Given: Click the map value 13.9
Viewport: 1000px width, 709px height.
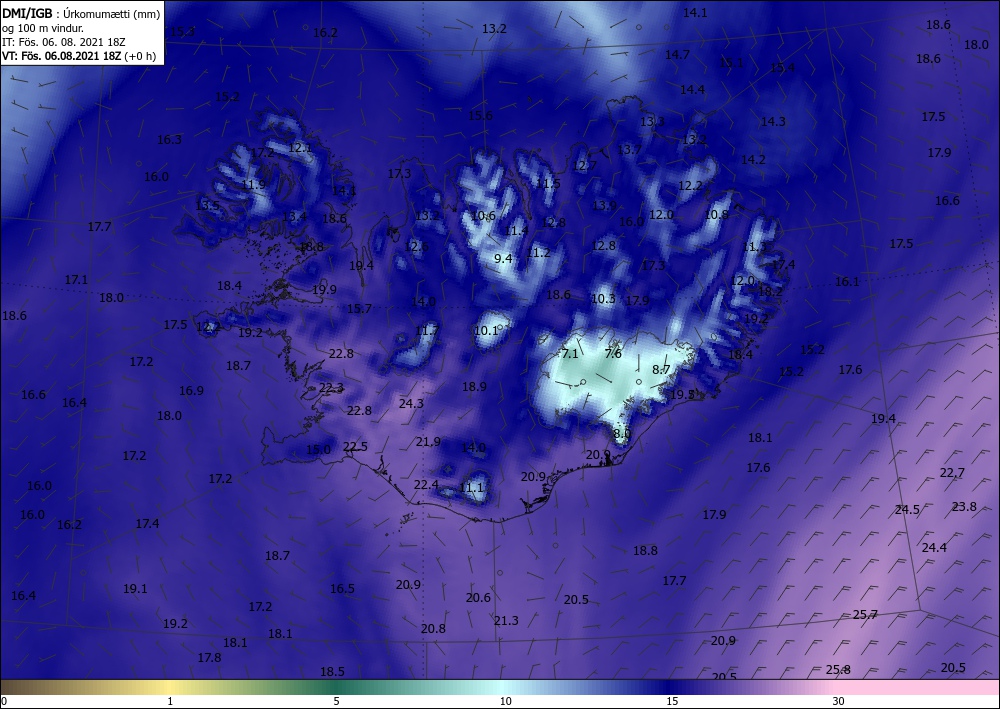Looking at the screenshot, I should click(x=604, y=205).
